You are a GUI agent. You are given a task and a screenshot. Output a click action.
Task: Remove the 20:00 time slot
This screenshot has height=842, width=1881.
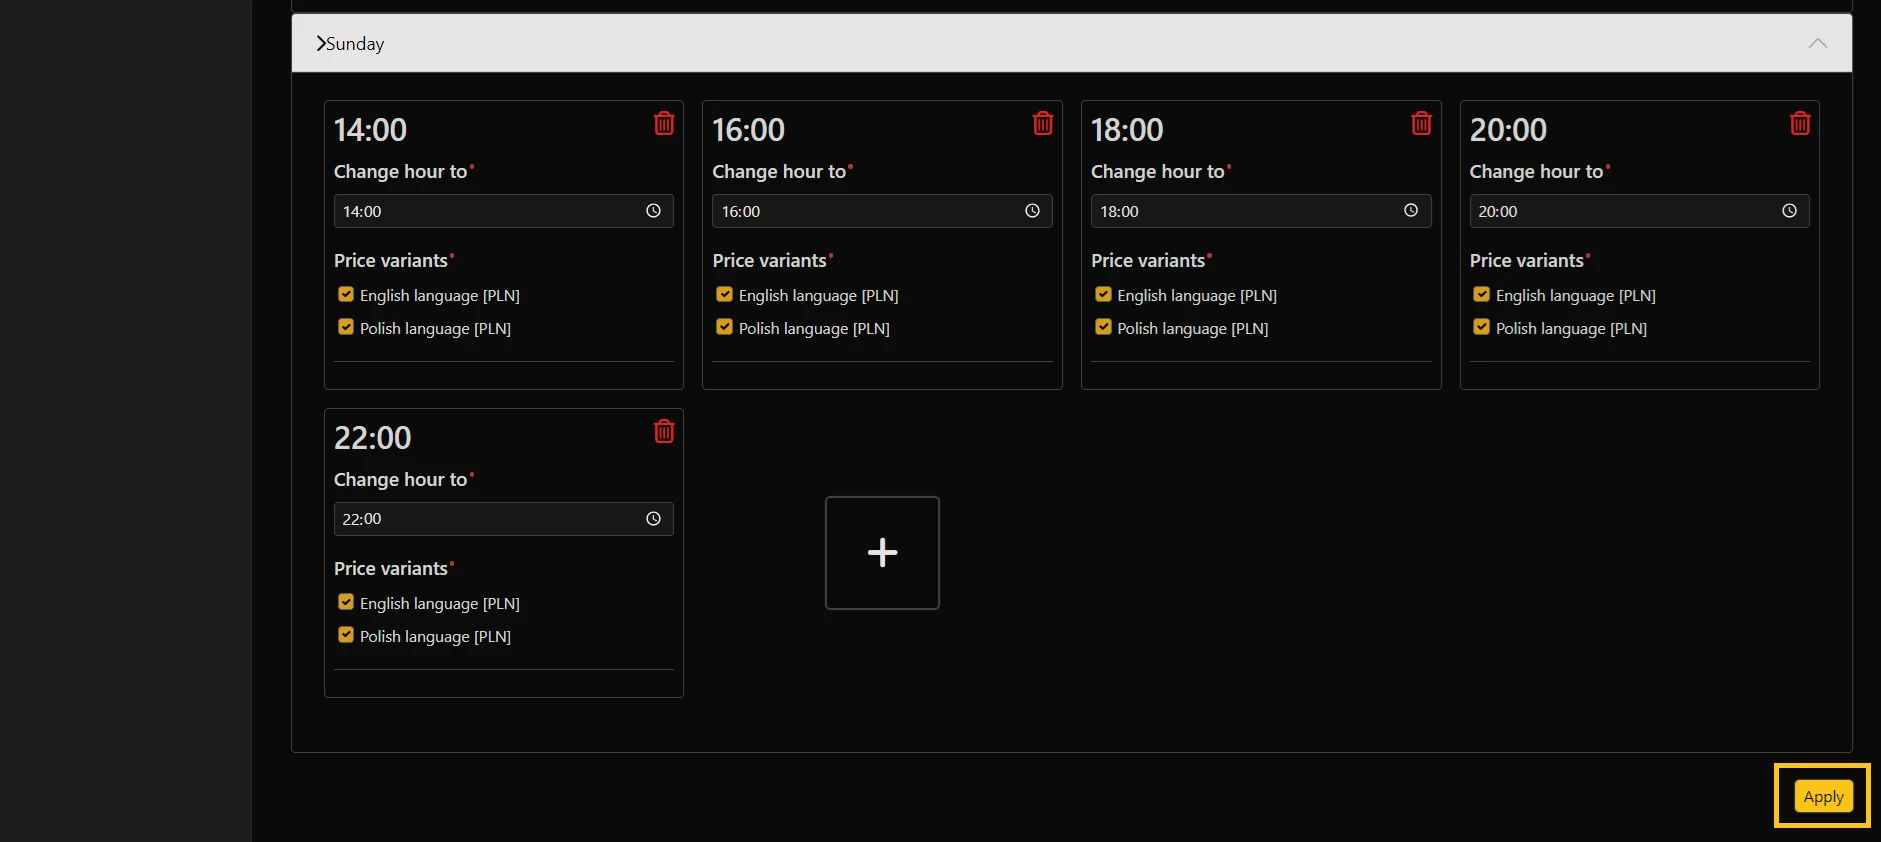1799,123
